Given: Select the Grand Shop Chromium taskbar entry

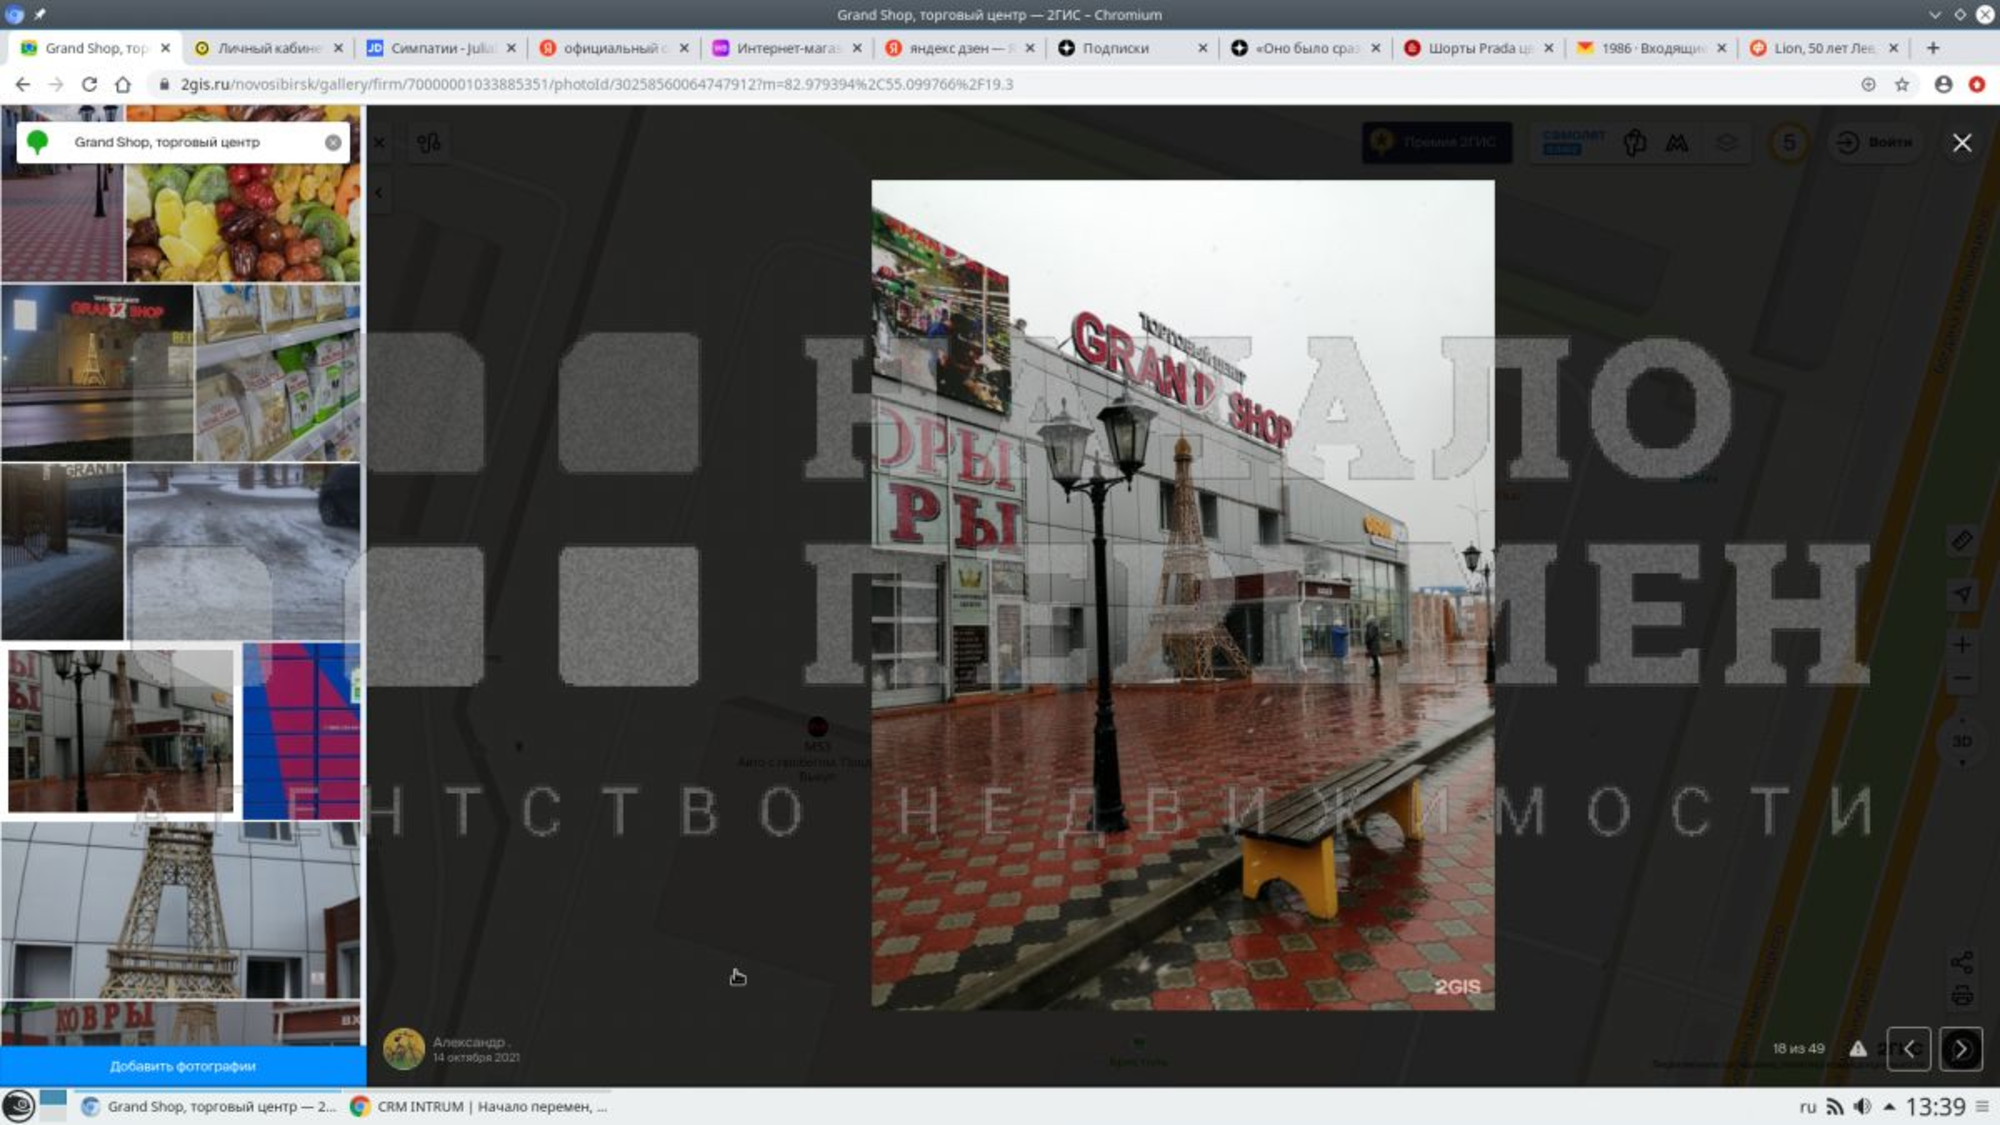Looking at the screenshot, I should tap(209, 1107).
